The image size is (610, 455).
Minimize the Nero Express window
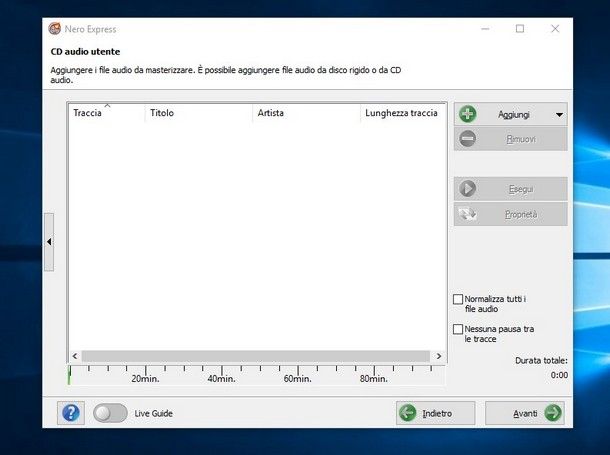[x=485, y=29]
